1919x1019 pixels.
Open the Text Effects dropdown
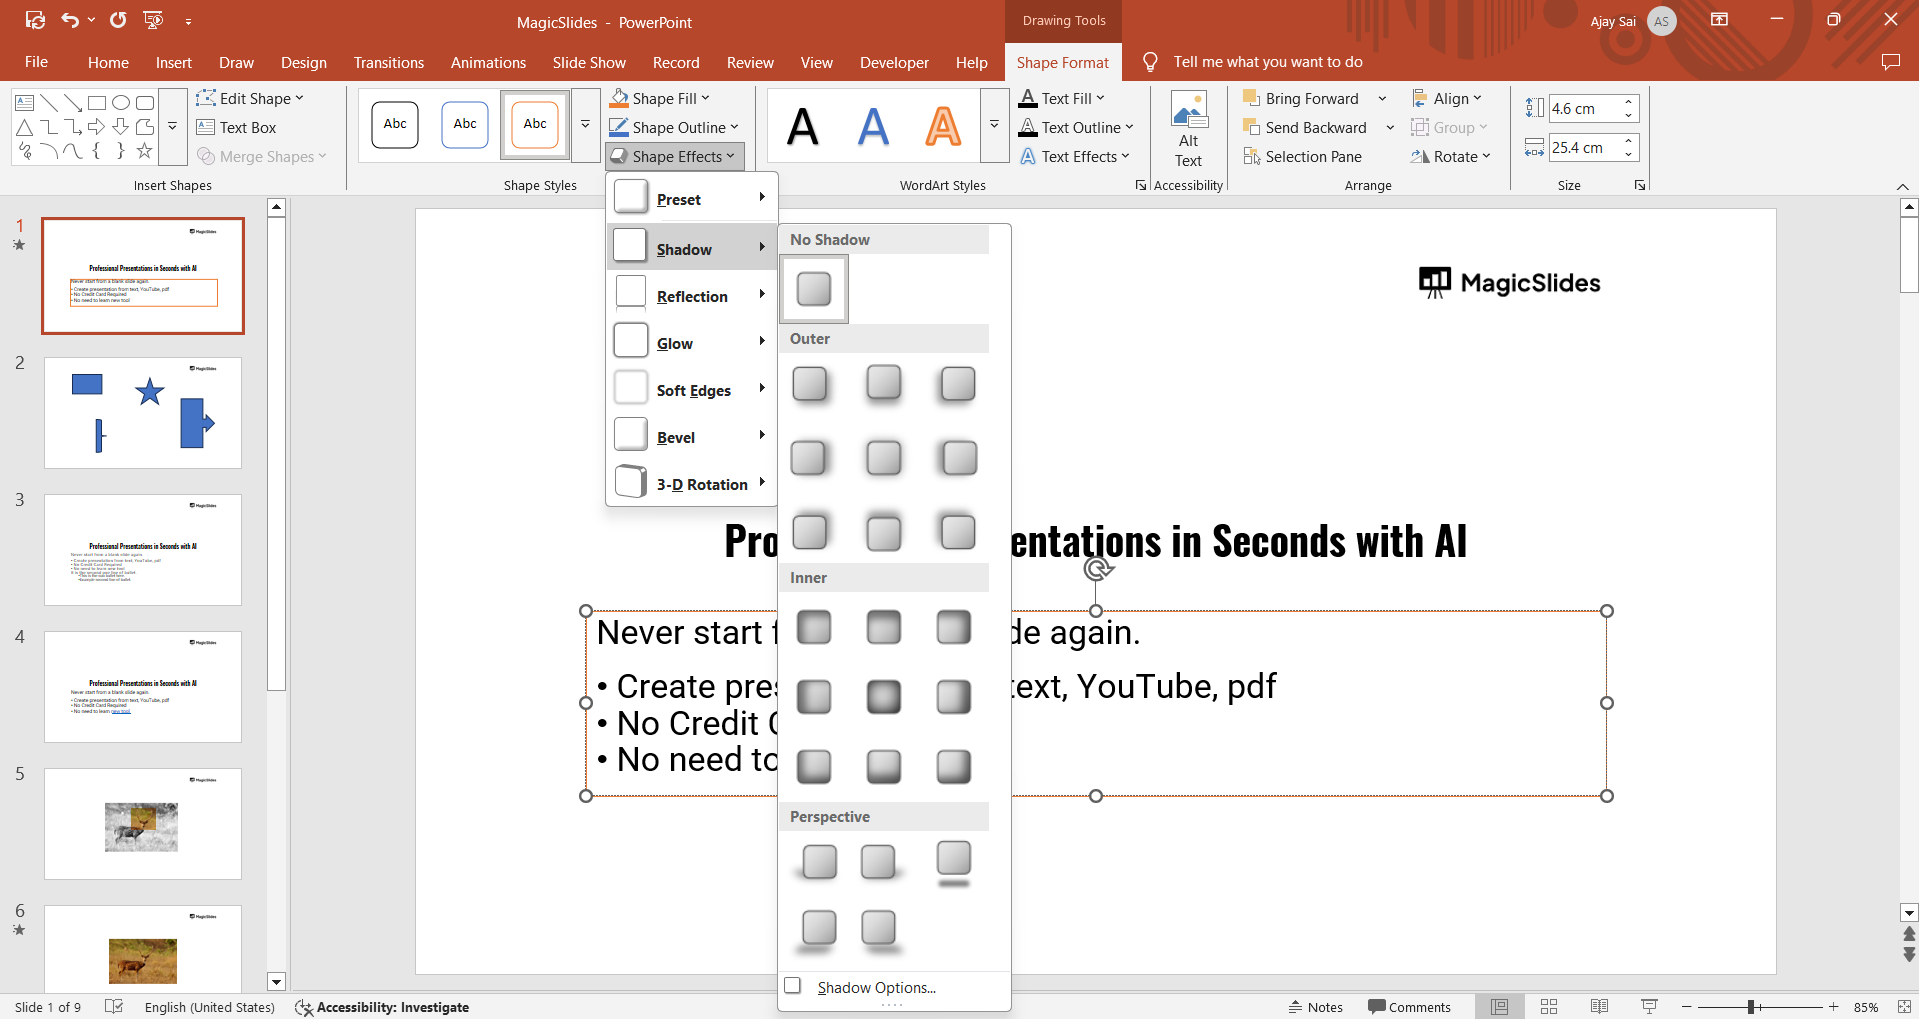pos(1075,156)
